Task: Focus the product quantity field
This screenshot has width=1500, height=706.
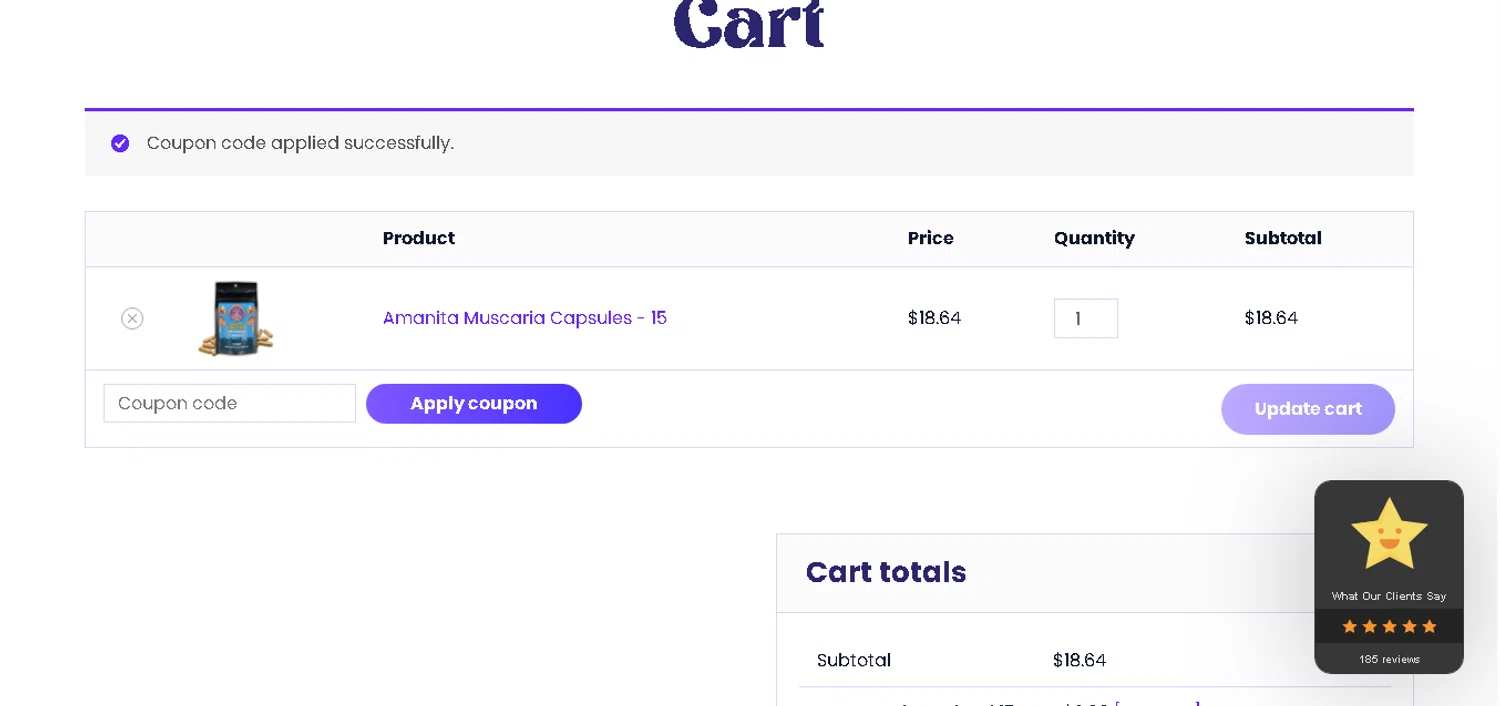Action: point(1085,318)
